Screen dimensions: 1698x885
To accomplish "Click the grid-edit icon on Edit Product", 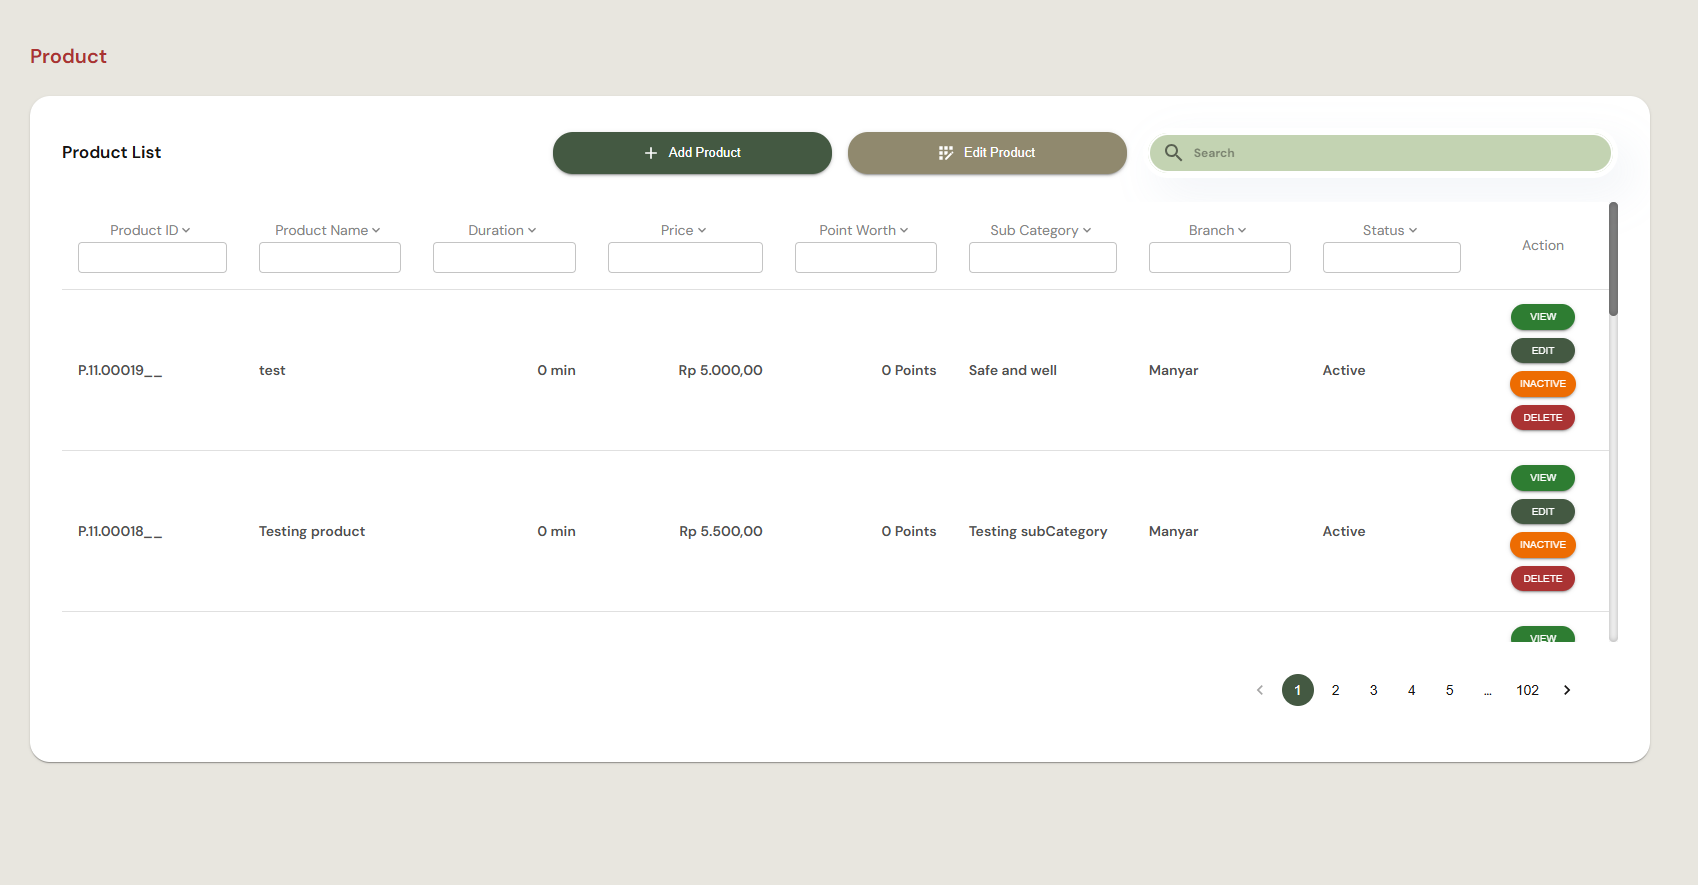I will [946, 153].
